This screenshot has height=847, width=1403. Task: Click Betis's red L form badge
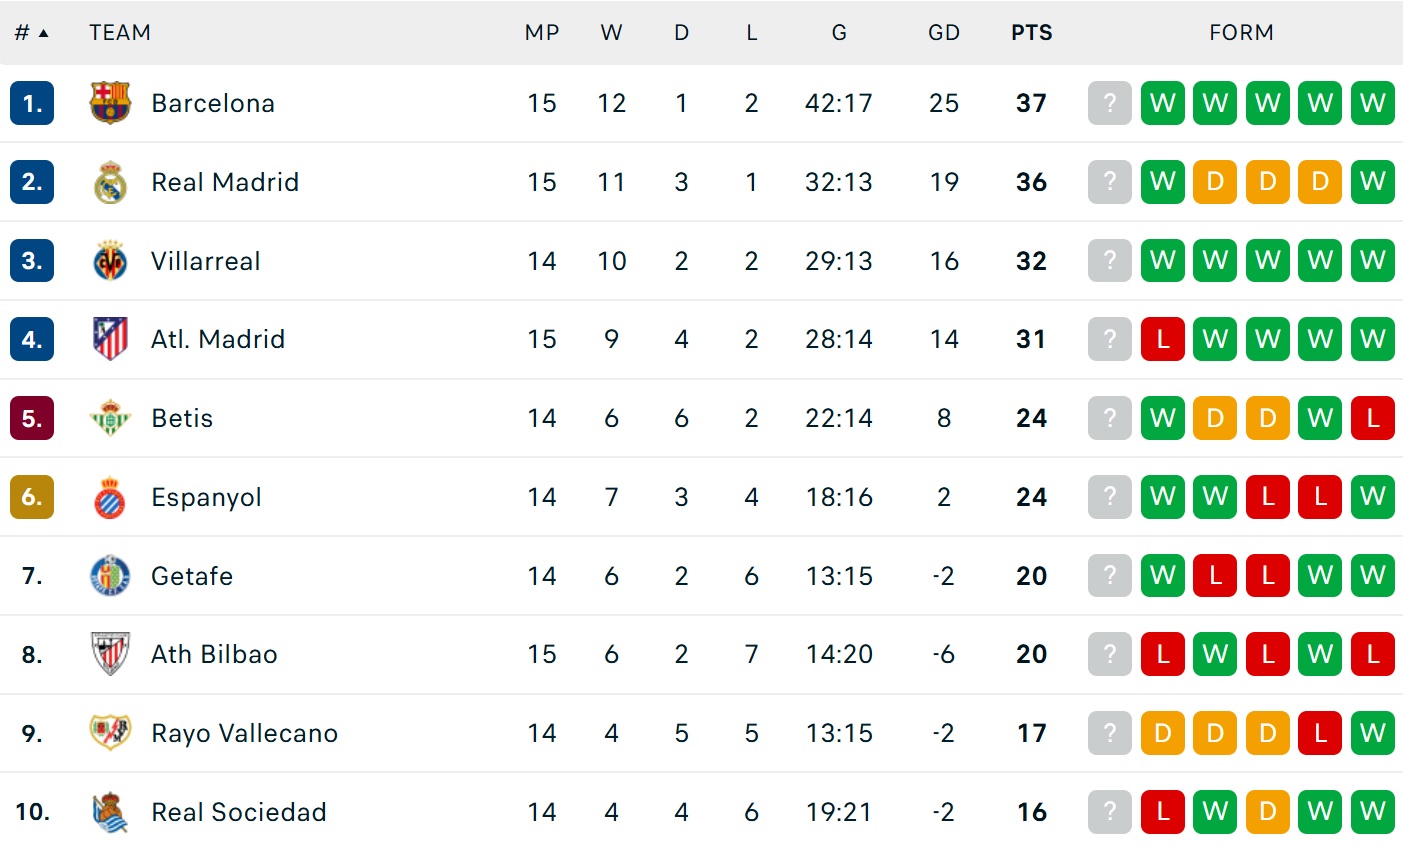[1372, 418]
